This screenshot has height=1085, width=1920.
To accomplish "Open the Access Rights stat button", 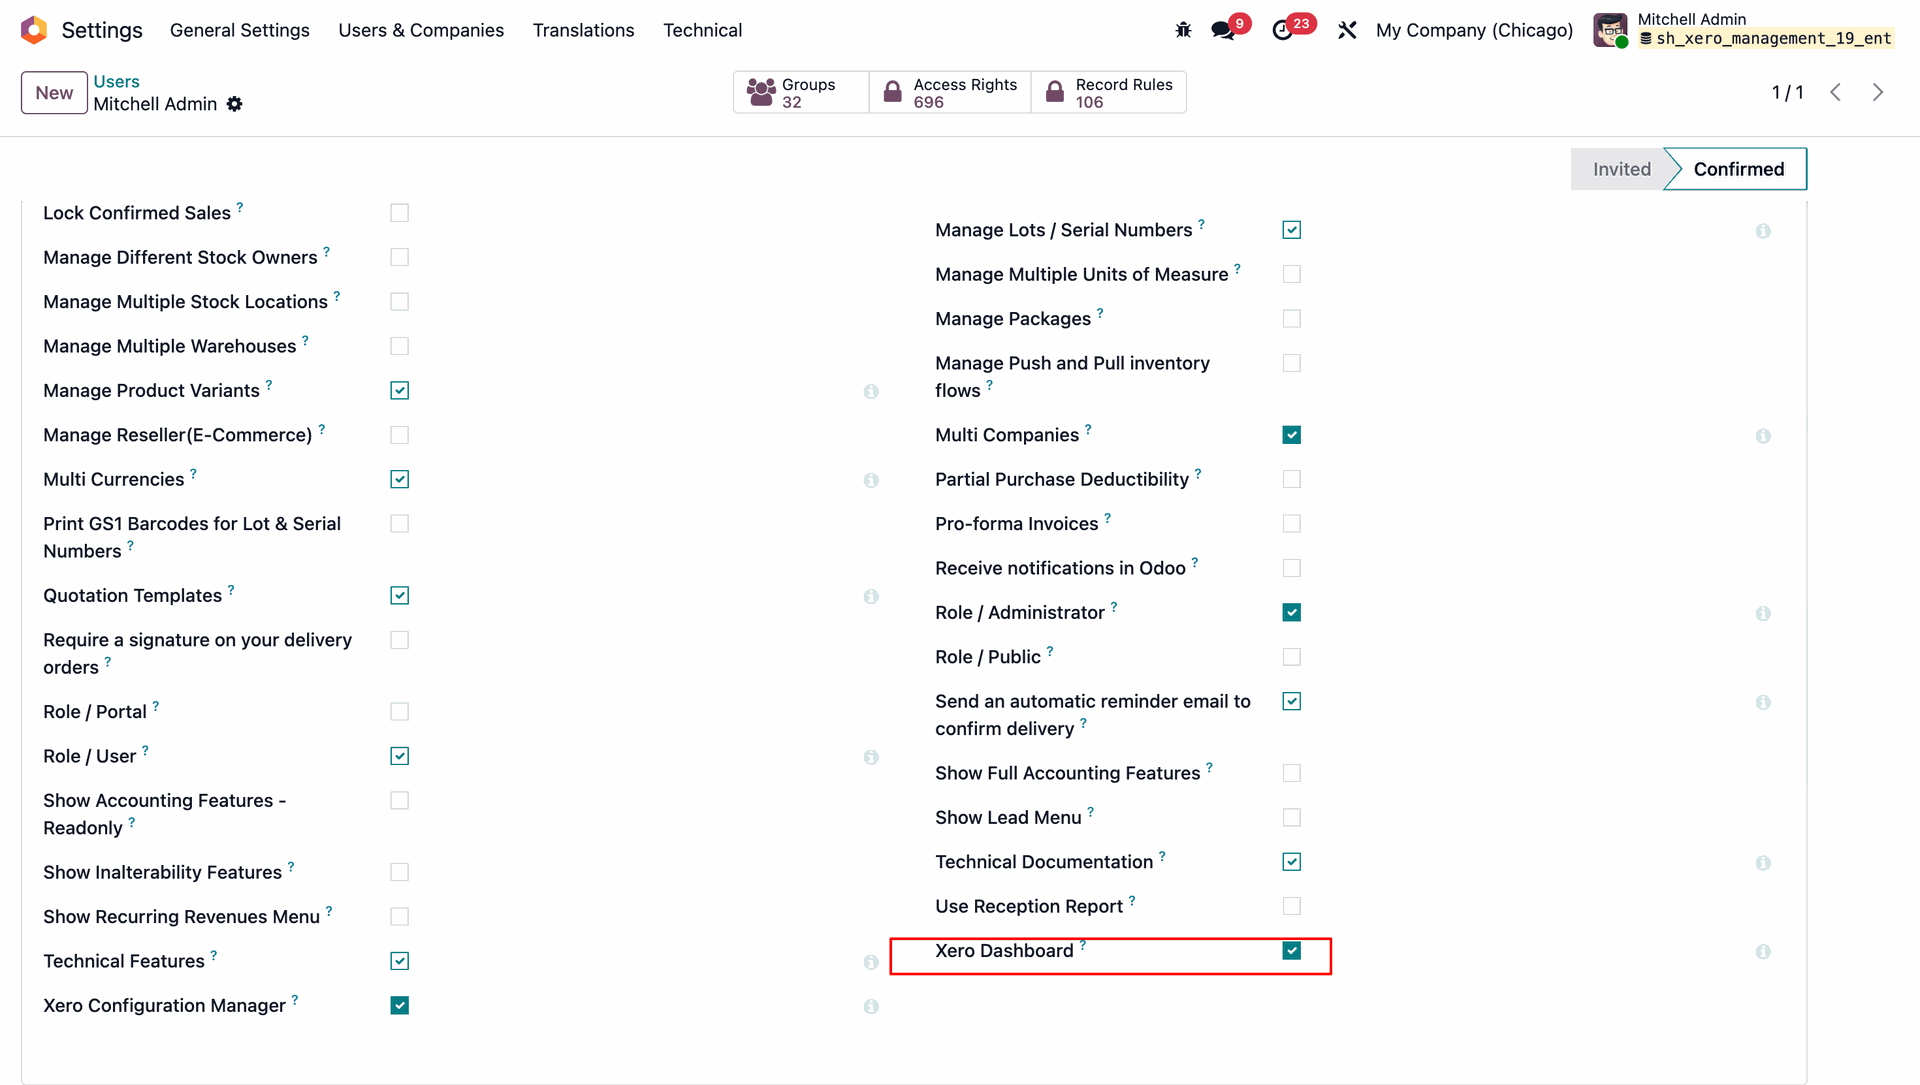I will pyautogui.click(x=950, y=92).
